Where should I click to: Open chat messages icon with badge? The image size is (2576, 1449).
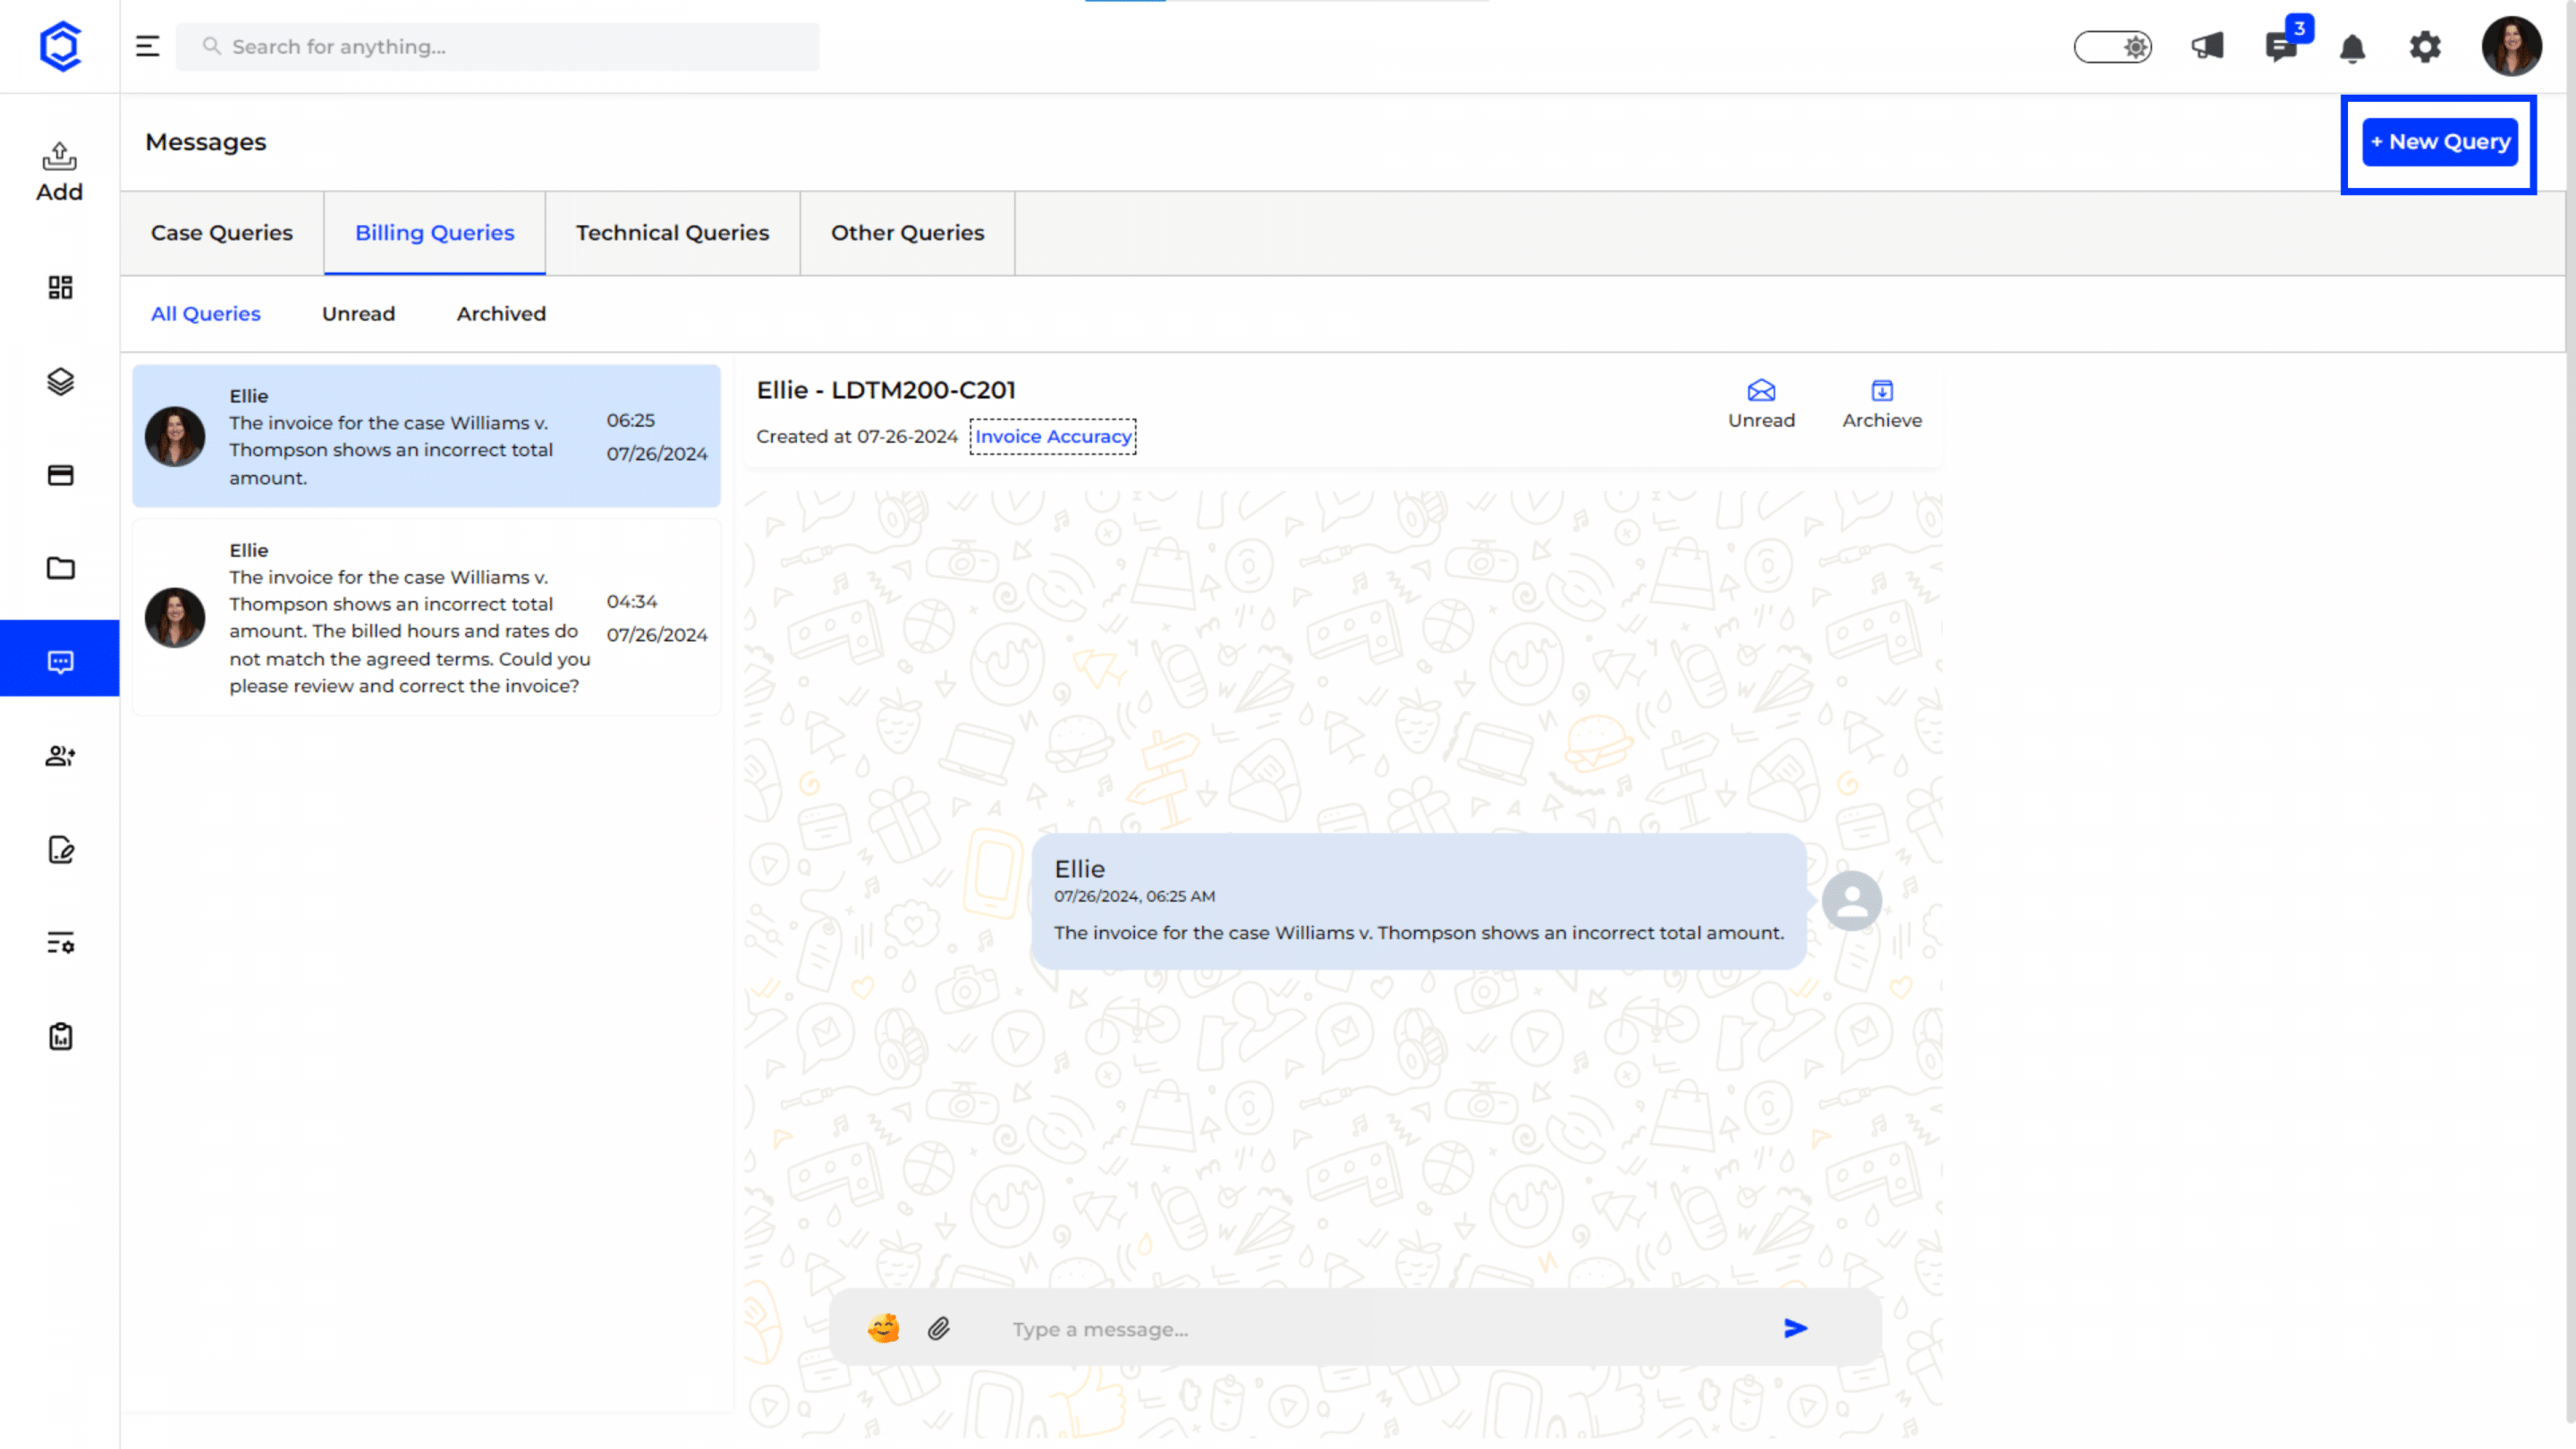[x=2281, y=46]
